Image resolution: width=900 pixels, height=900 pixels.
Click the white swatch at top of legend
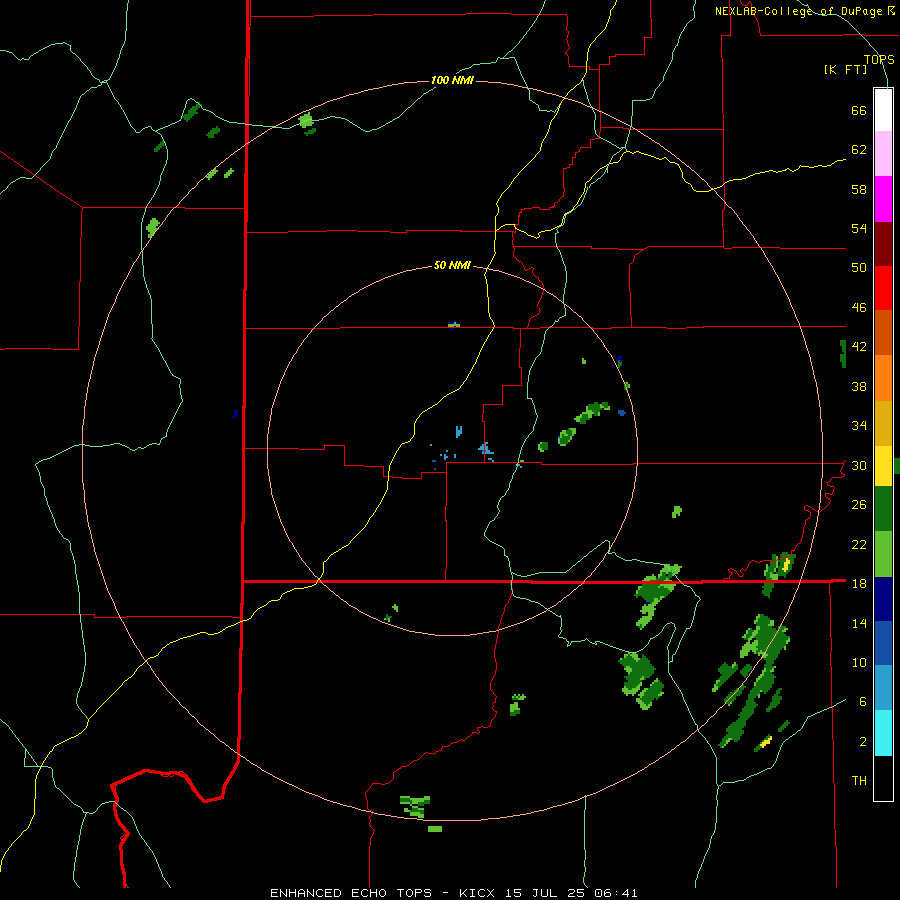tap(883, 110)
